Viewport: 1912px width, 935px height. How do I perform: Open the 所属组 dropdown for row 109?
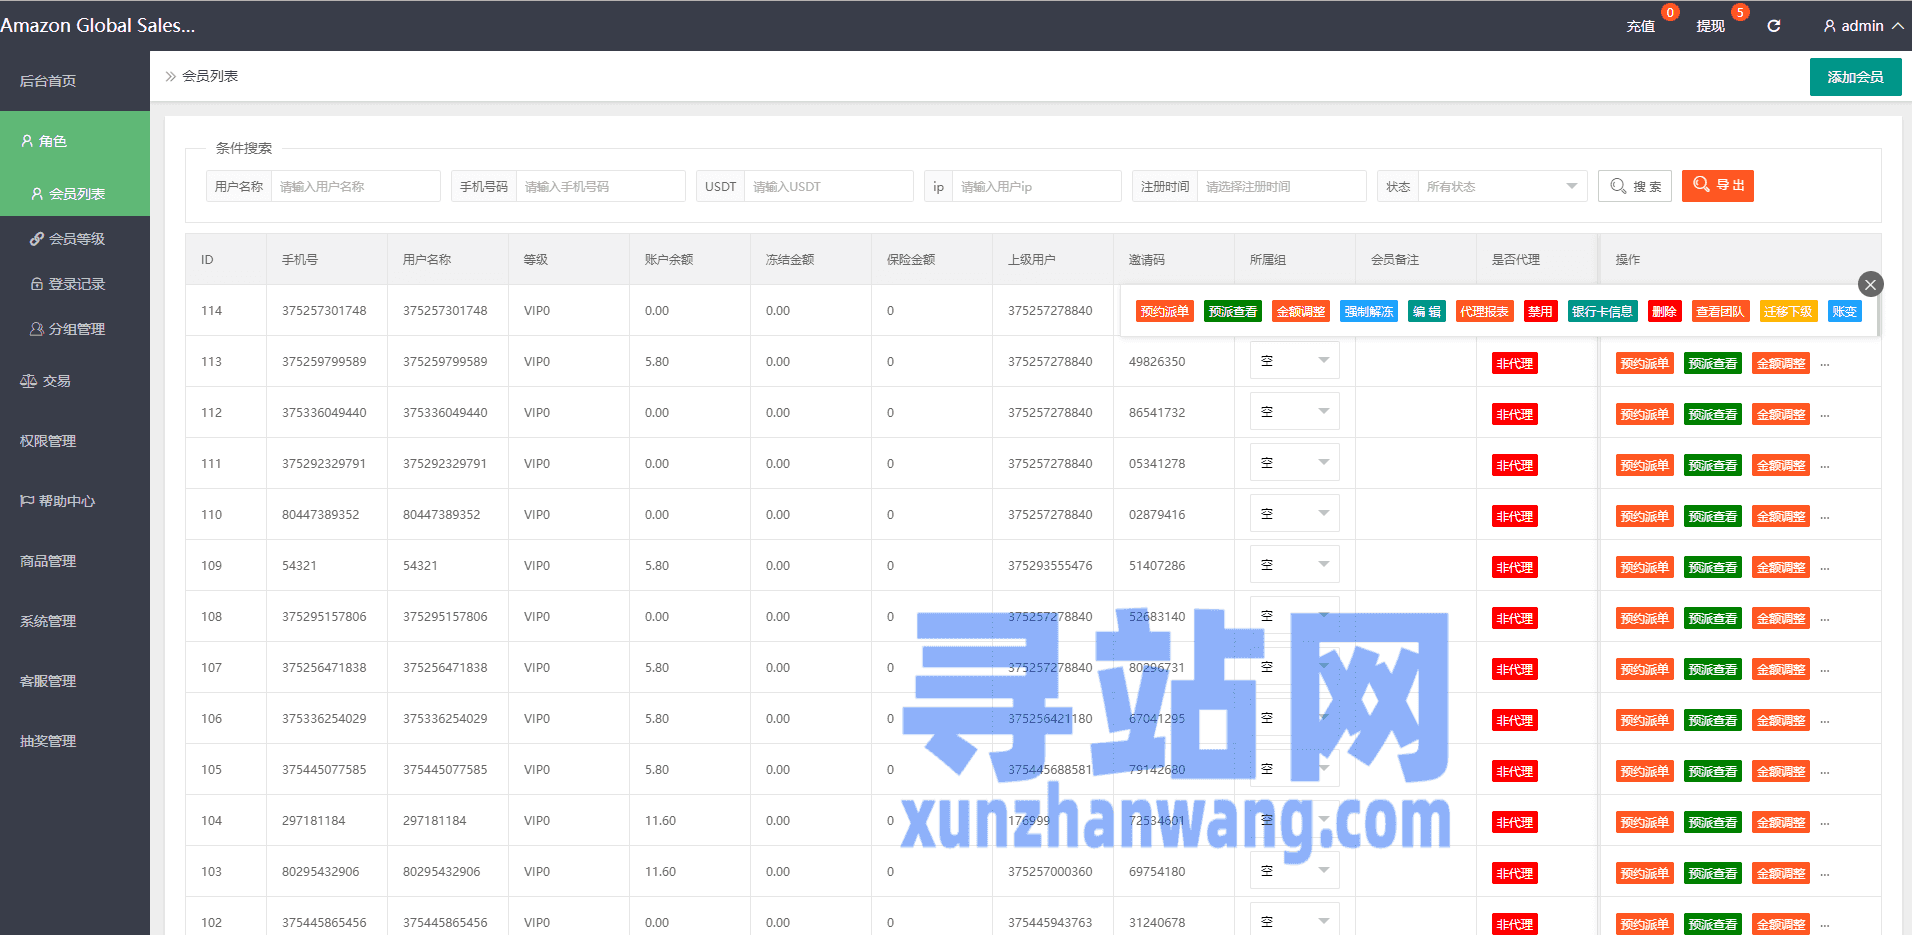click(1294, 564)
